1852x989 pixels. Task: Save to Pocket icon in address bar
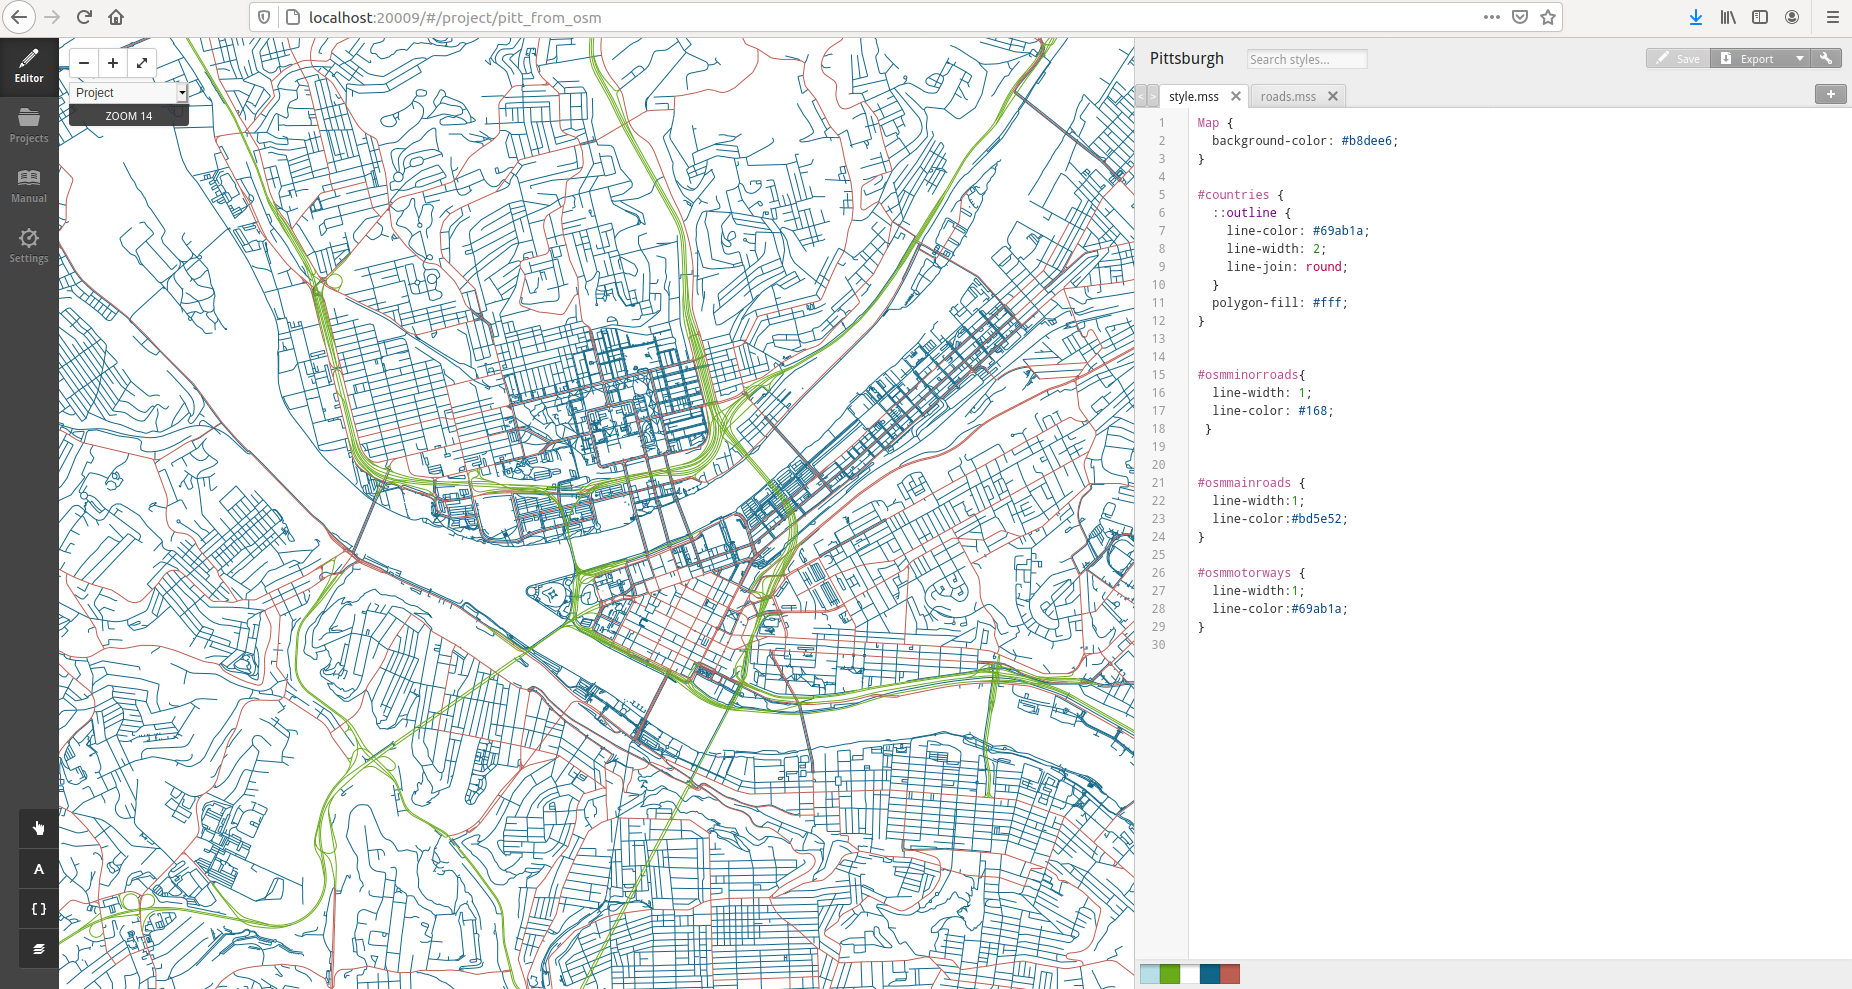coord(1520,17)
